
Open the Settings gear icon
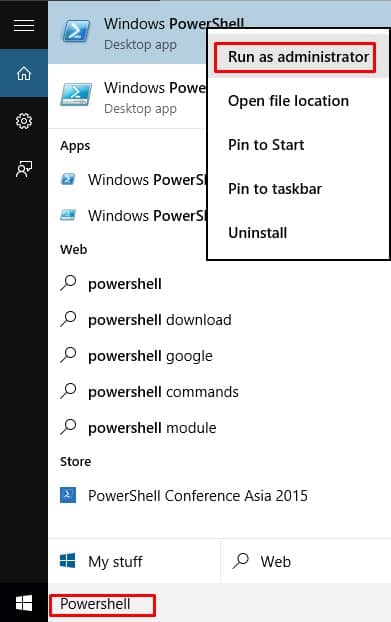pyautogui.click(x=24, y=121)
